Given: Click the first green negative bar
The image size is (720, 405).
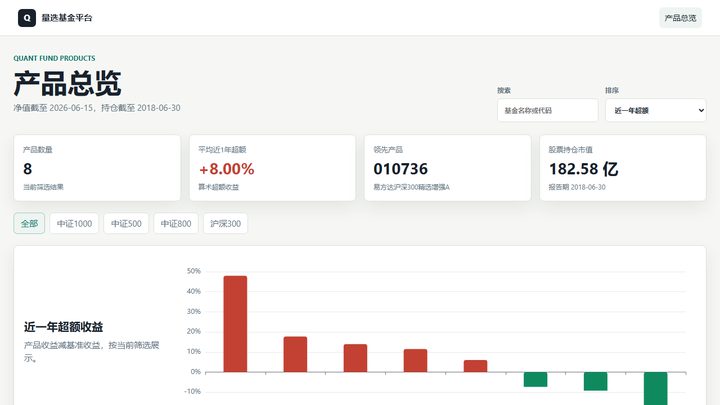Looking at the screenshot, I should click(x=535, y=379).
